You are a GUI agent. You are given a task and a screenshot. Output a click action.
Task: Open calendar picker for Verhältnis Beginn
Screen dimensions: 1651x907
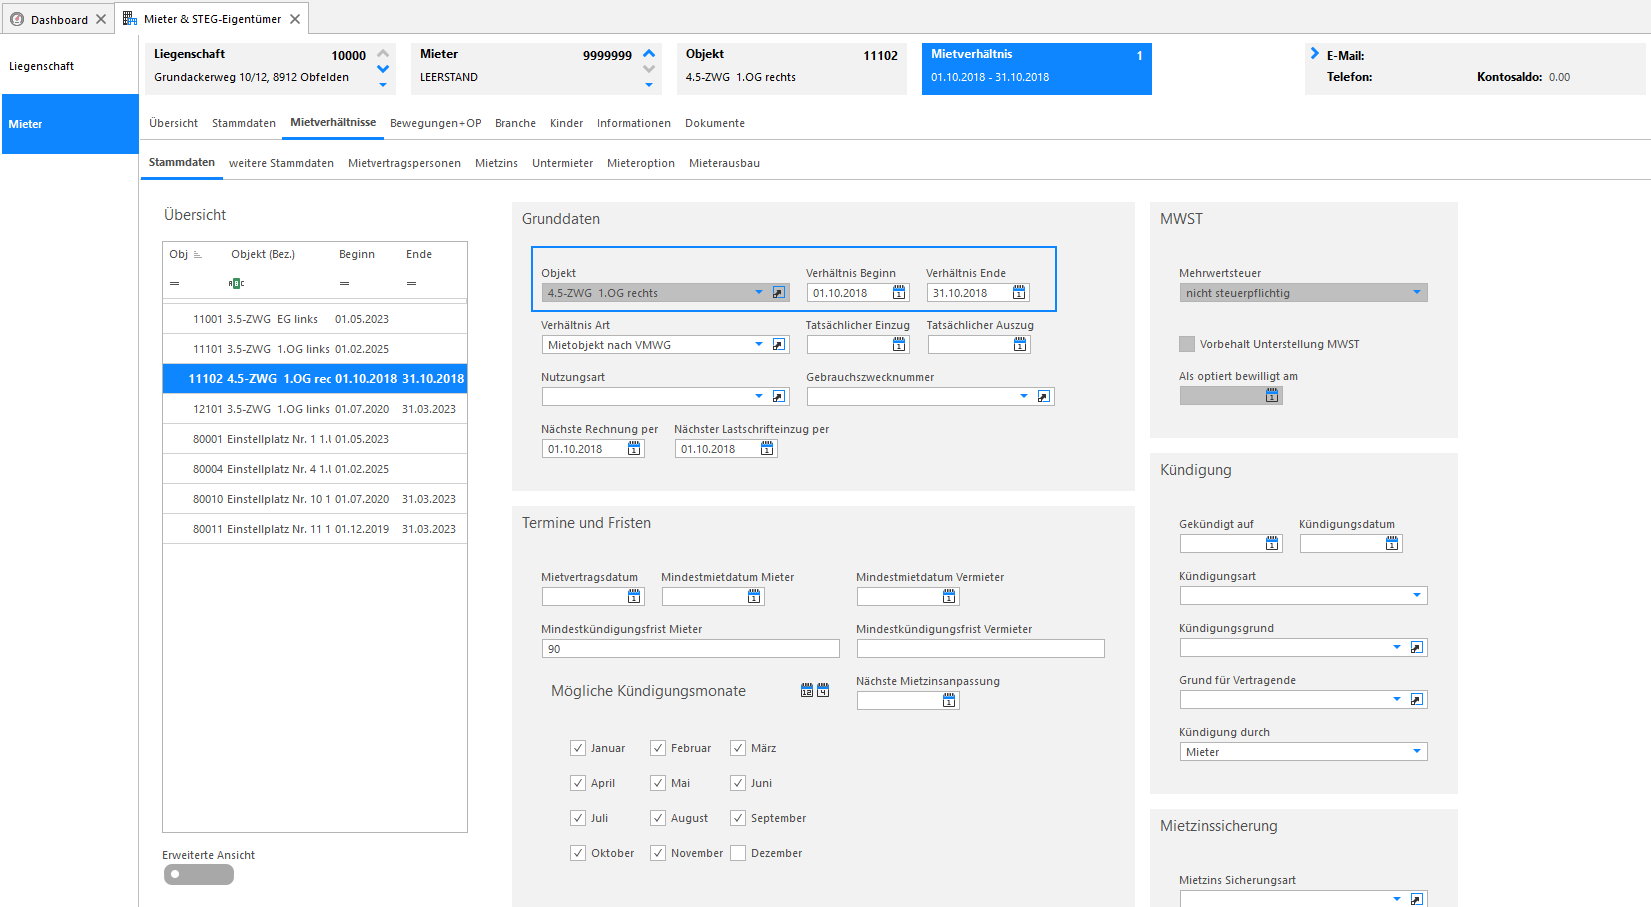pyautogui.click(x=899, y=293)
